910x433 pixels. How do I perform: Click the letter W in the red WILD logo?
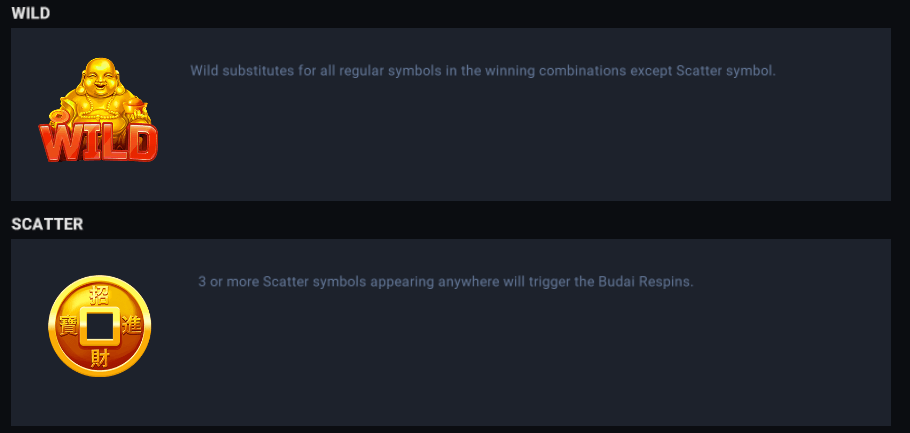58,142
